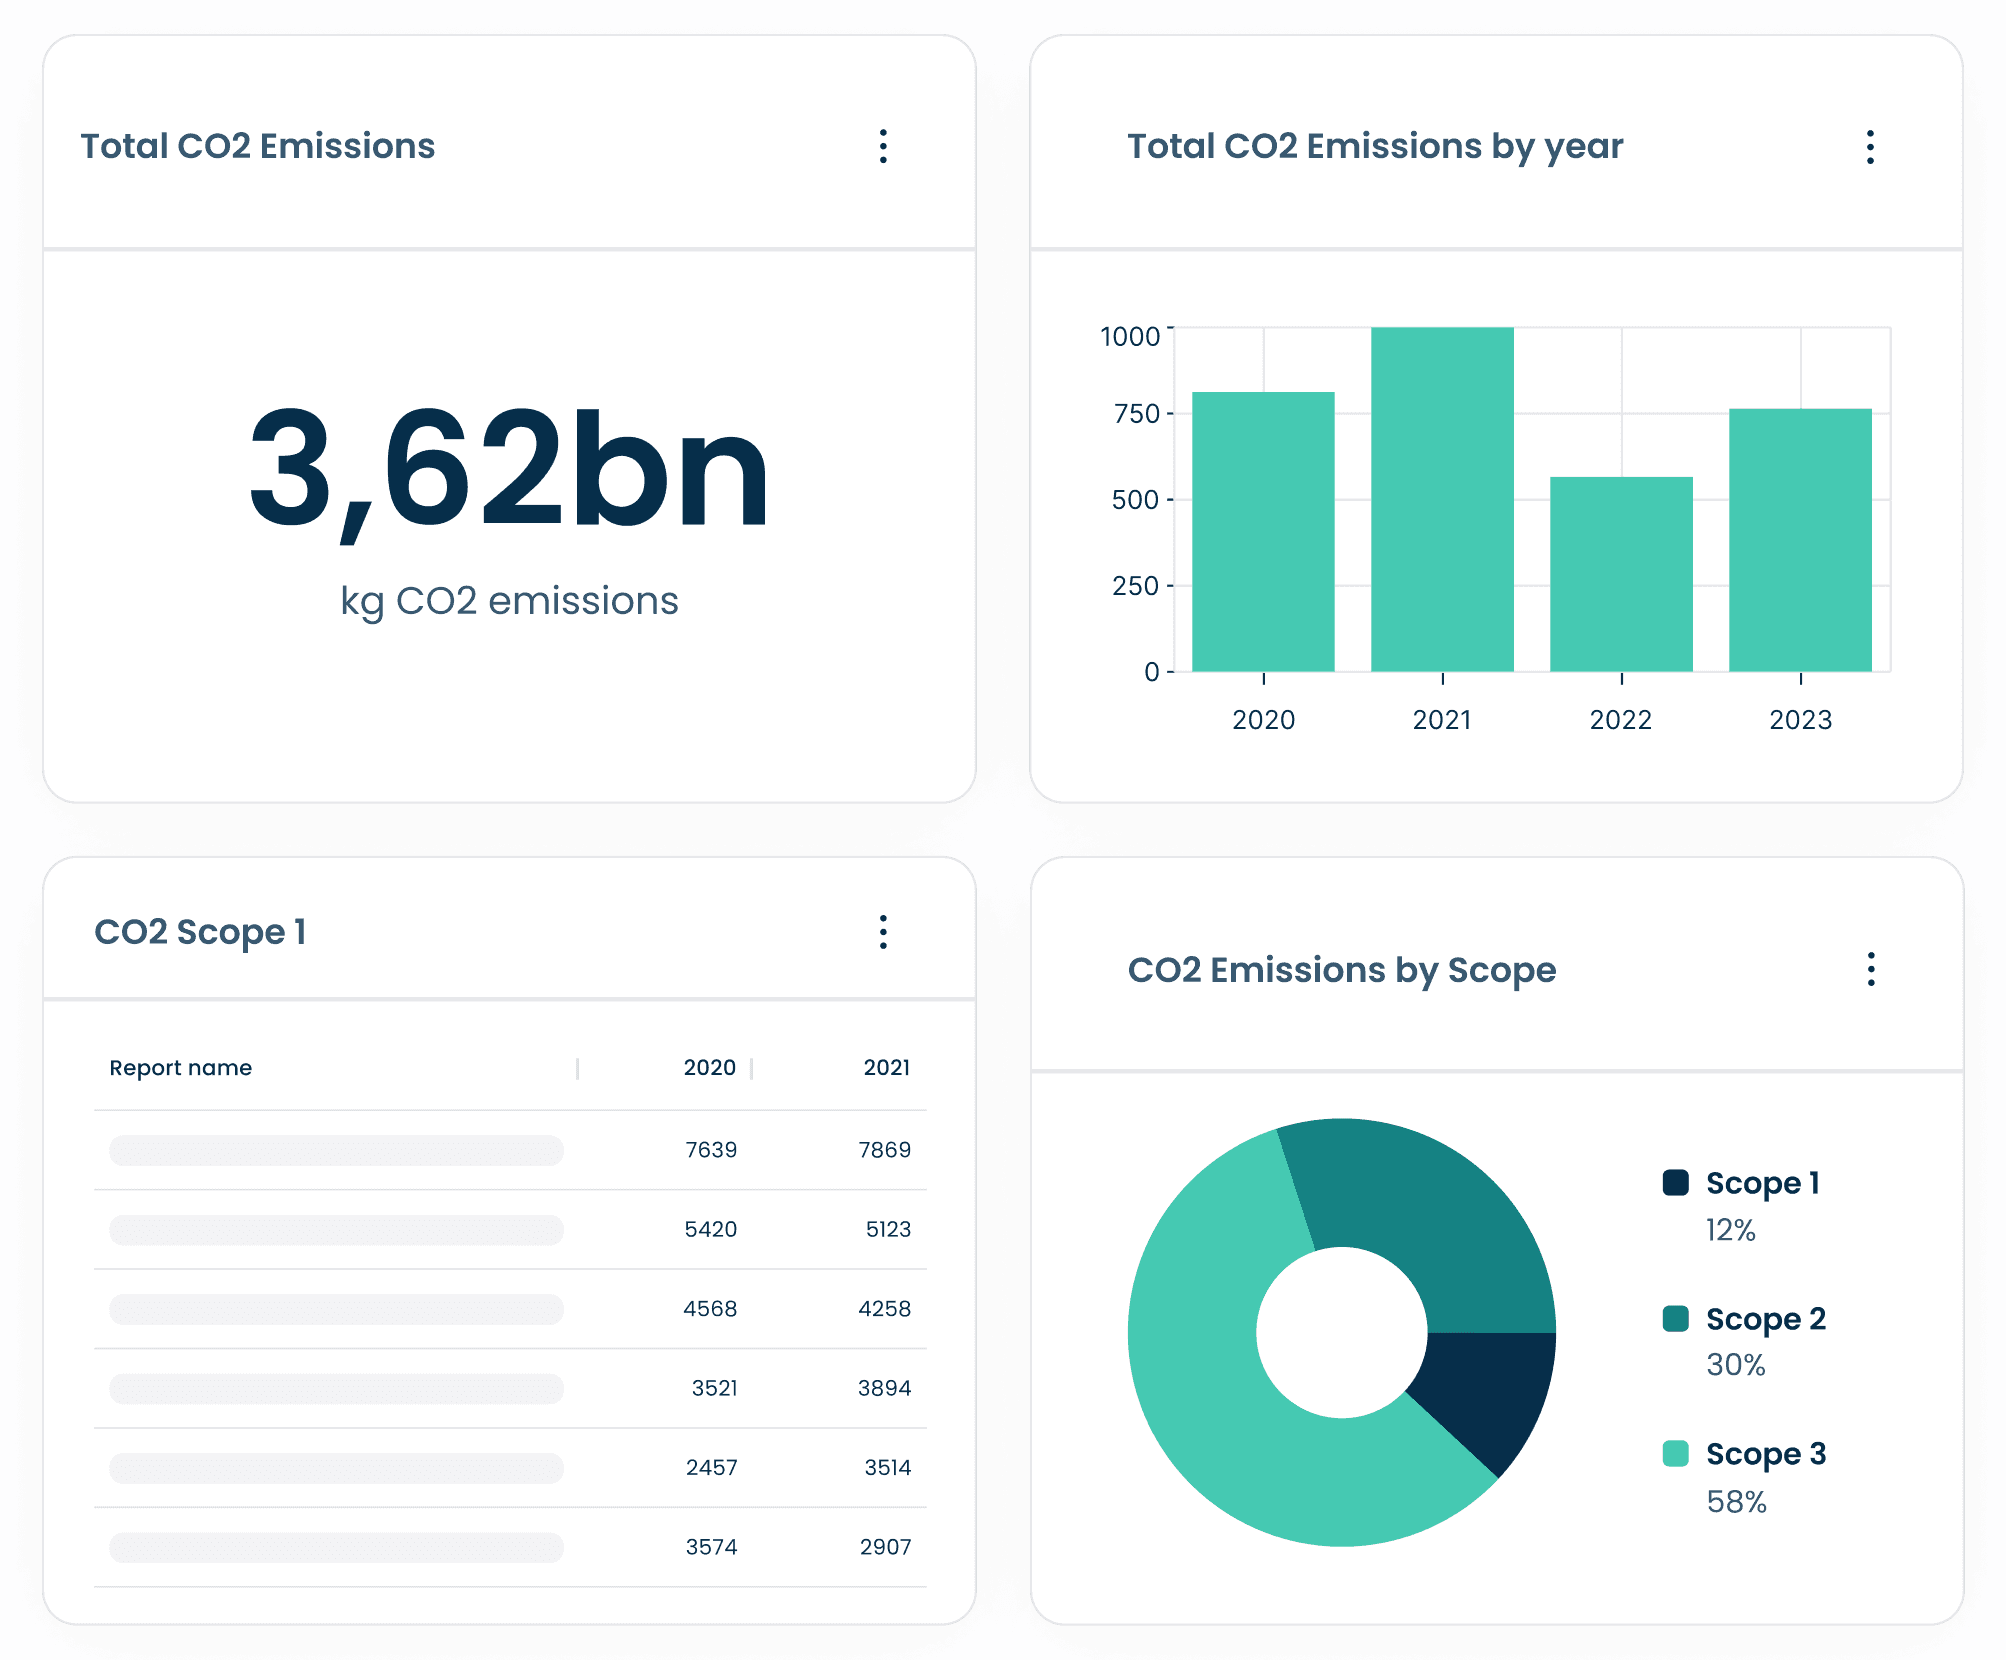Click the Total CO2 Emissions by year title
This screenshot has height=1660, width=2006.
click(1375, 147)
